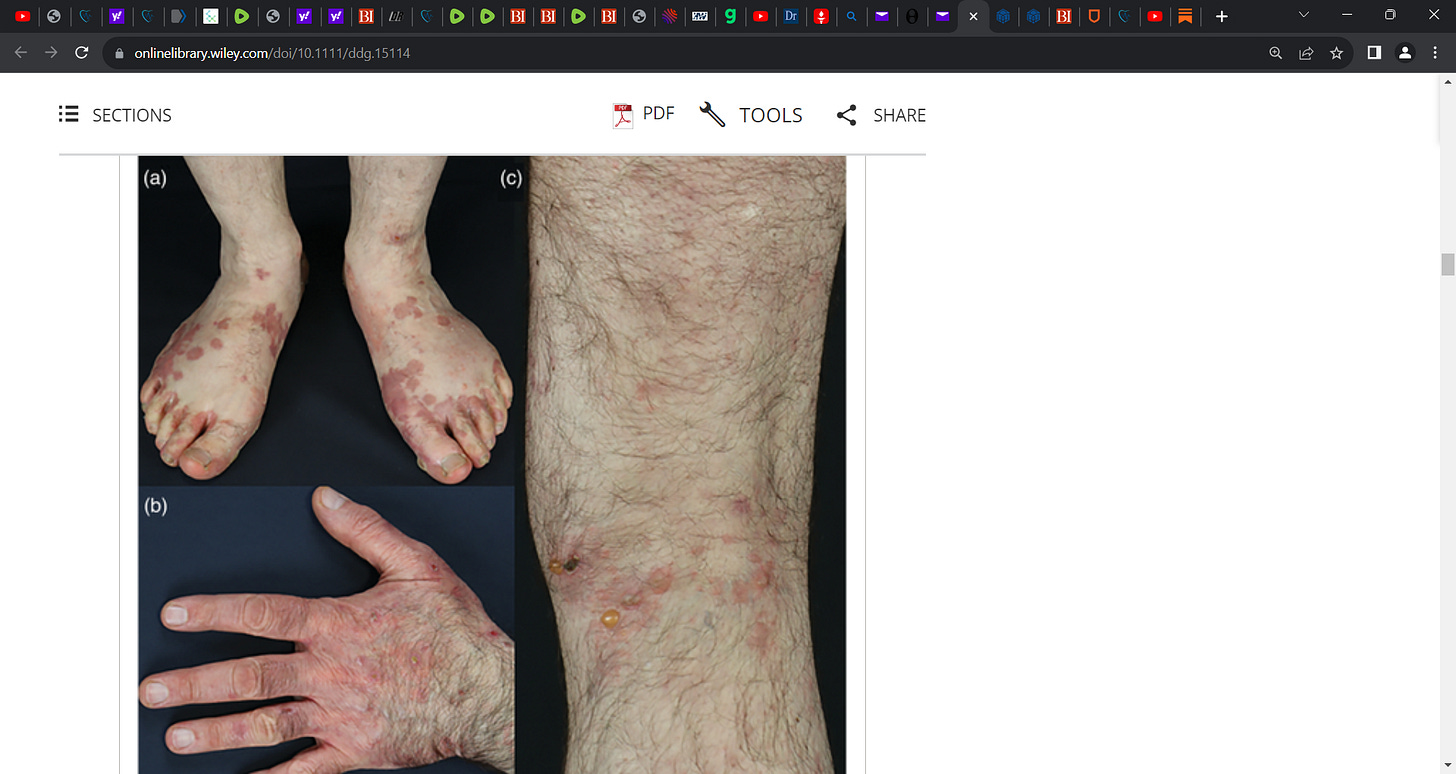The height and width of the screenshot is (774, 1456).
Task: Open the Chrome profile menu
Action: point(1405,53)
